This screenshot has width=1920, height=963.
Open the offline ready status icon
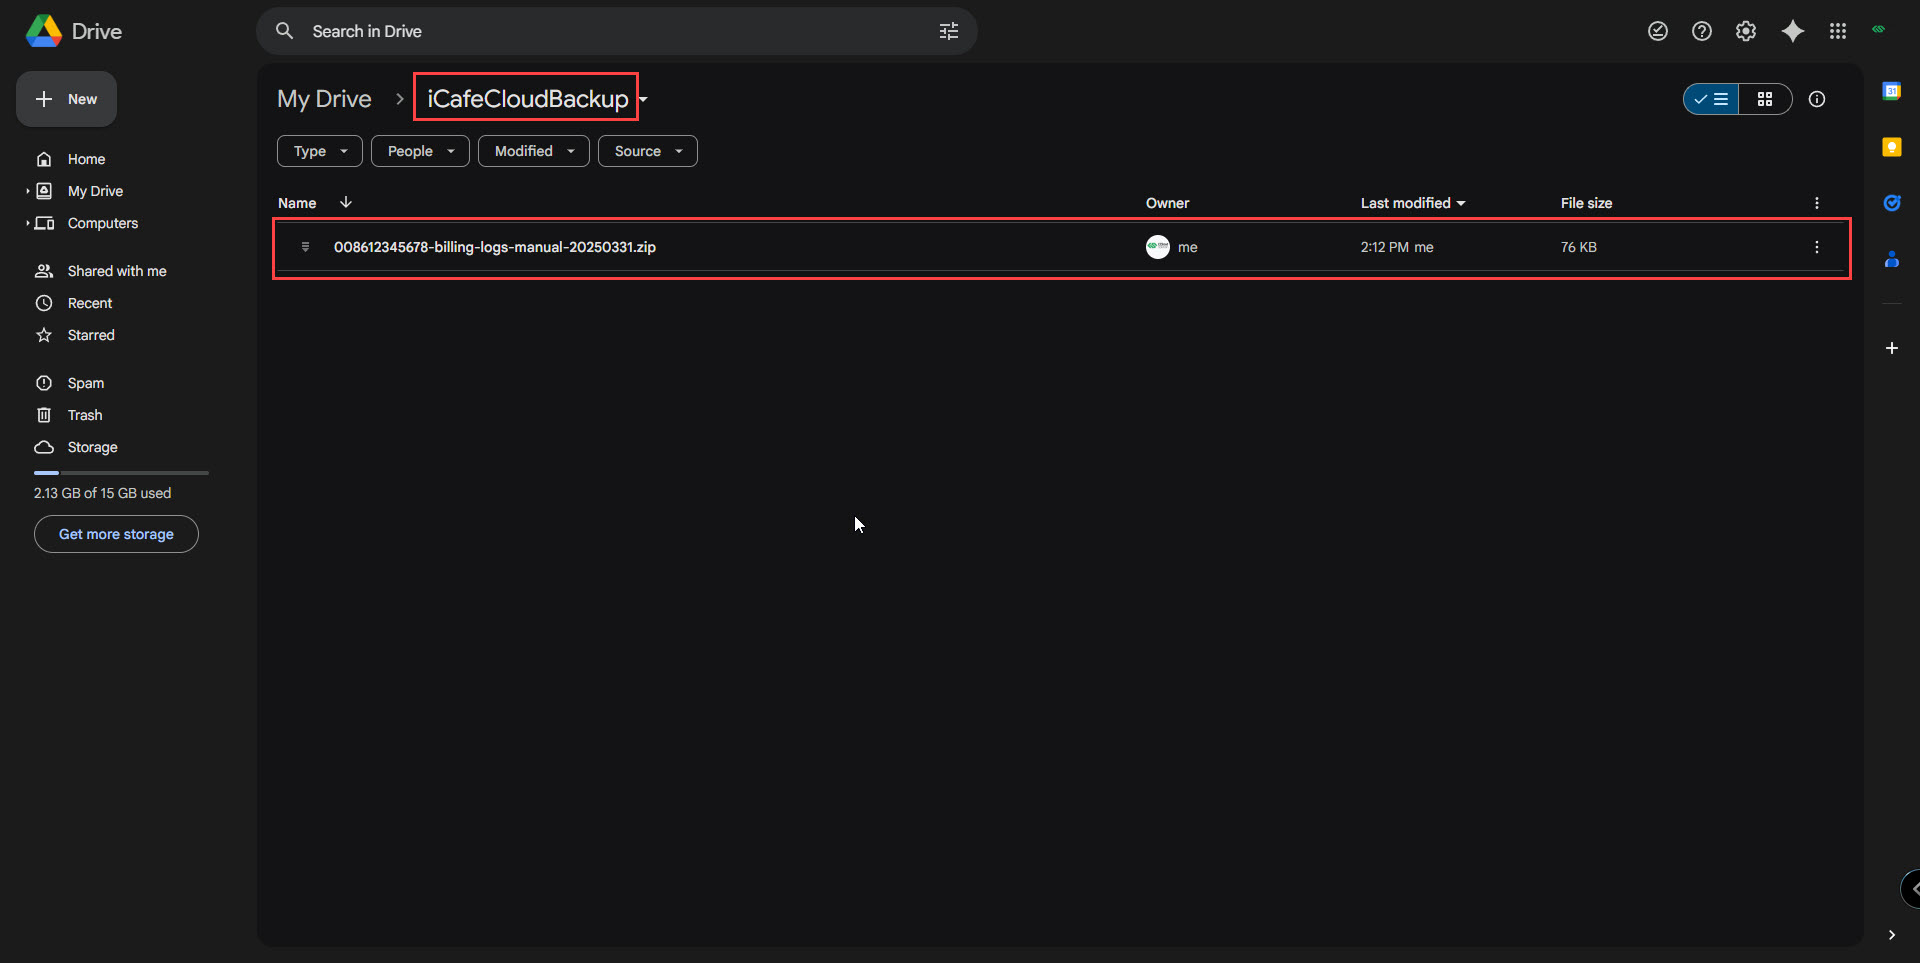pos(1657,31)
